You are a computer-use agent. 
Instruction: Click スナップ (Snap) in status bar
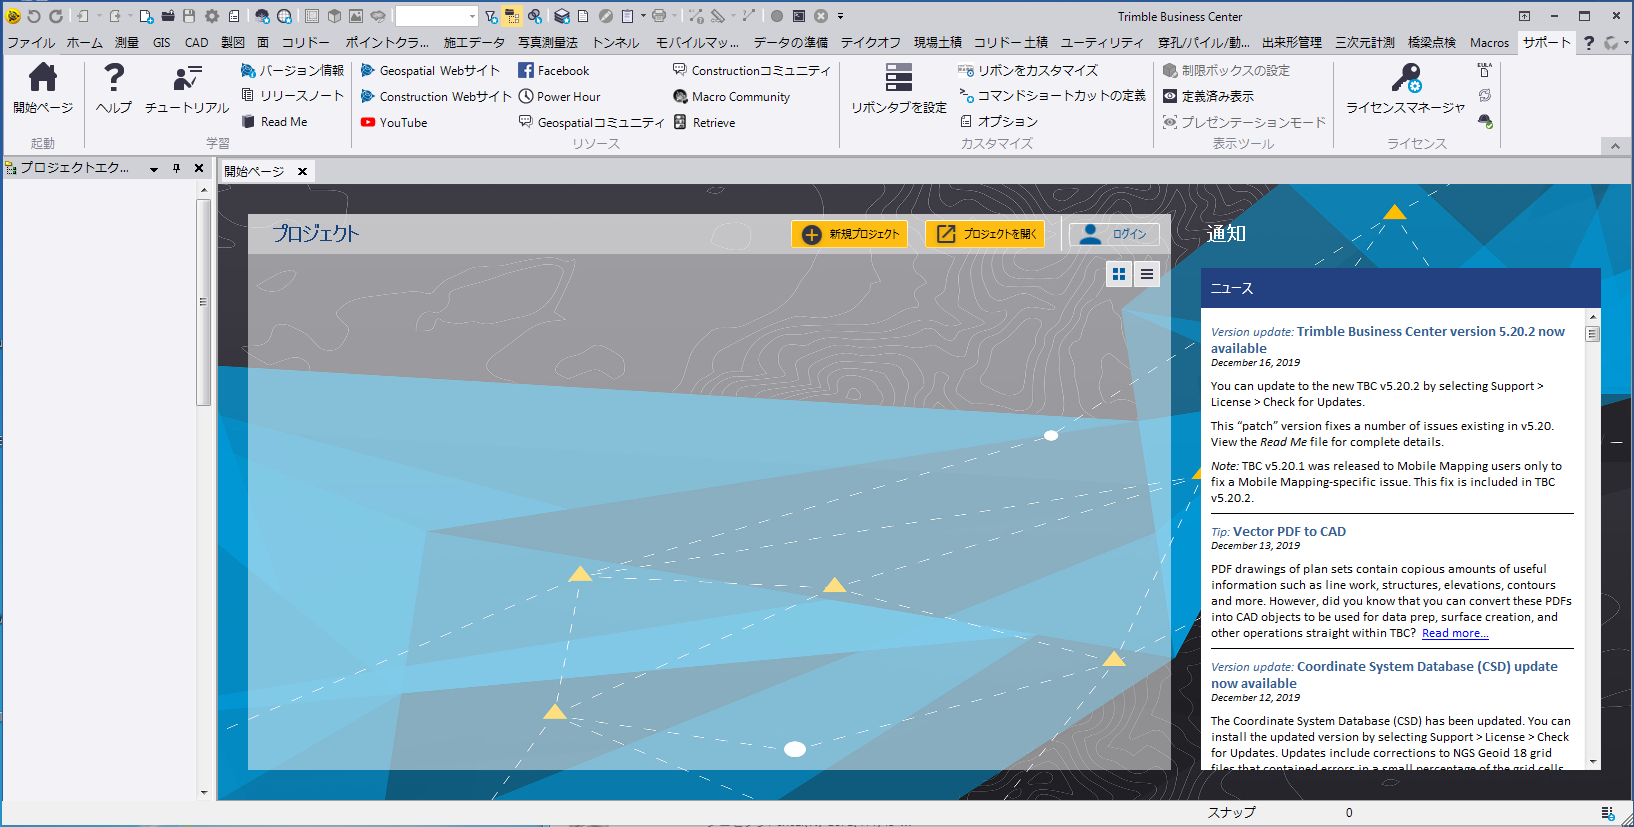tap(1231, 813)
